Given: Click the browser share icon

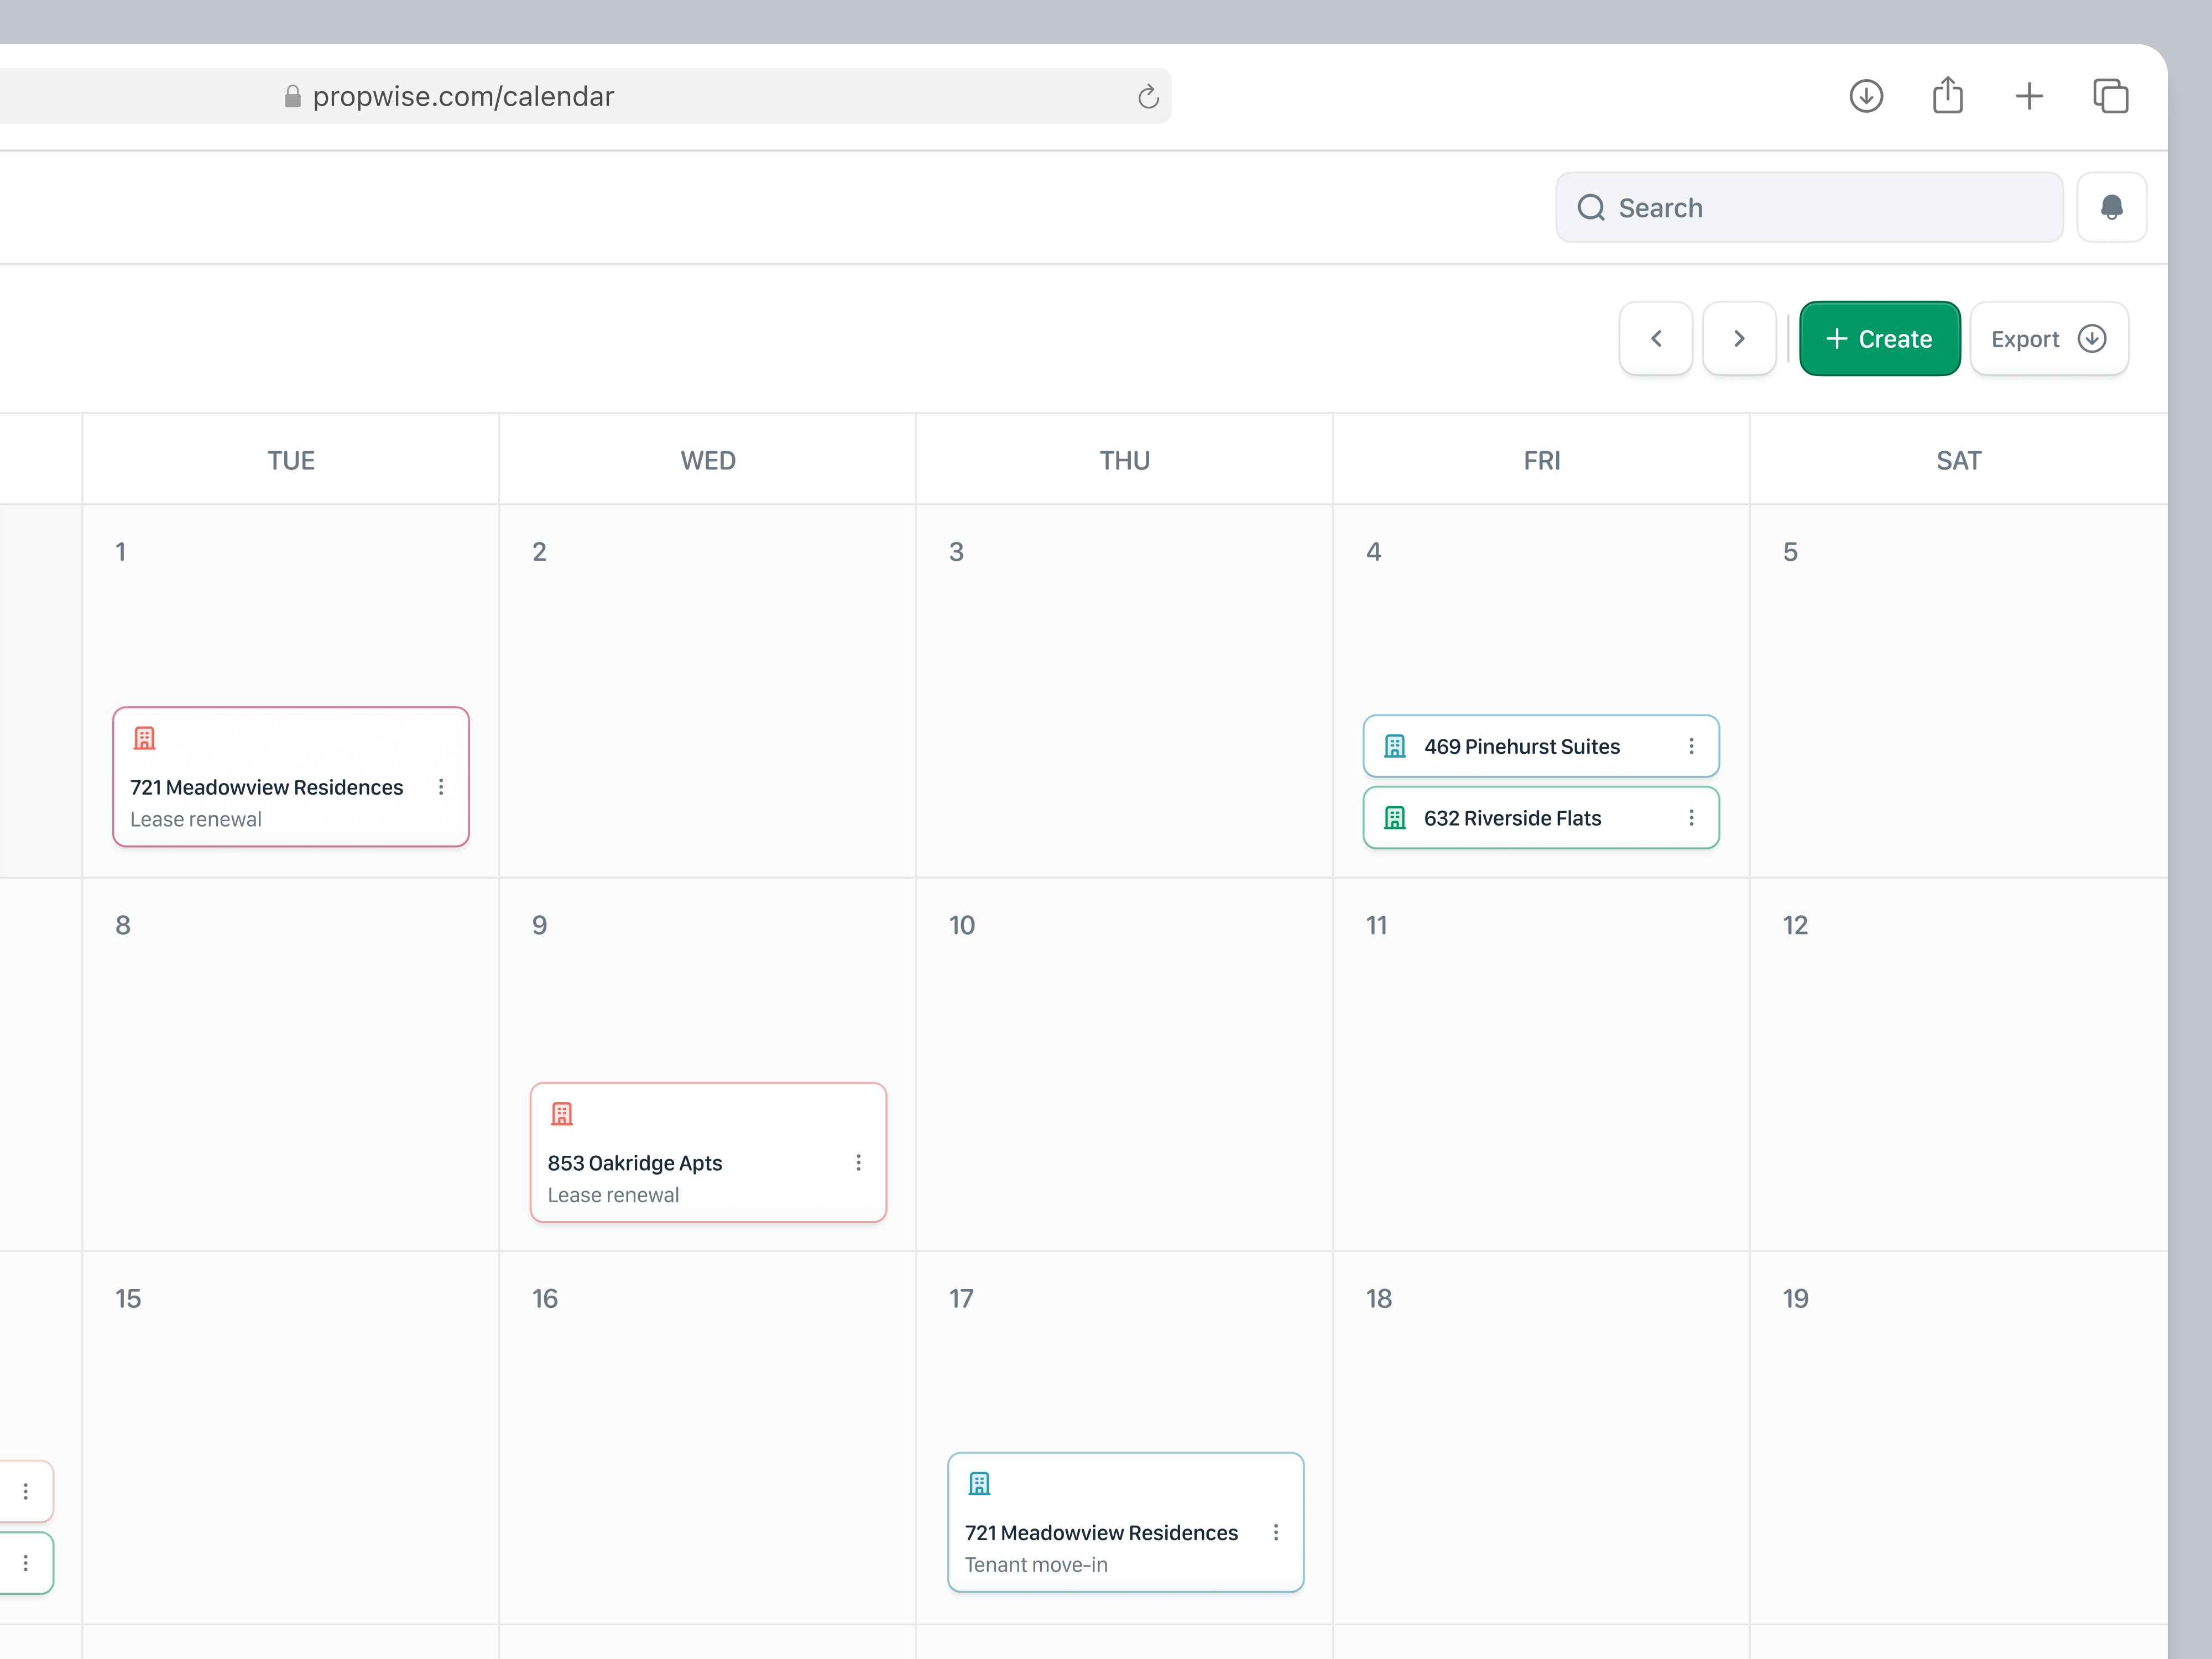Looking at the screenshot, I should tap(1947, 96).
